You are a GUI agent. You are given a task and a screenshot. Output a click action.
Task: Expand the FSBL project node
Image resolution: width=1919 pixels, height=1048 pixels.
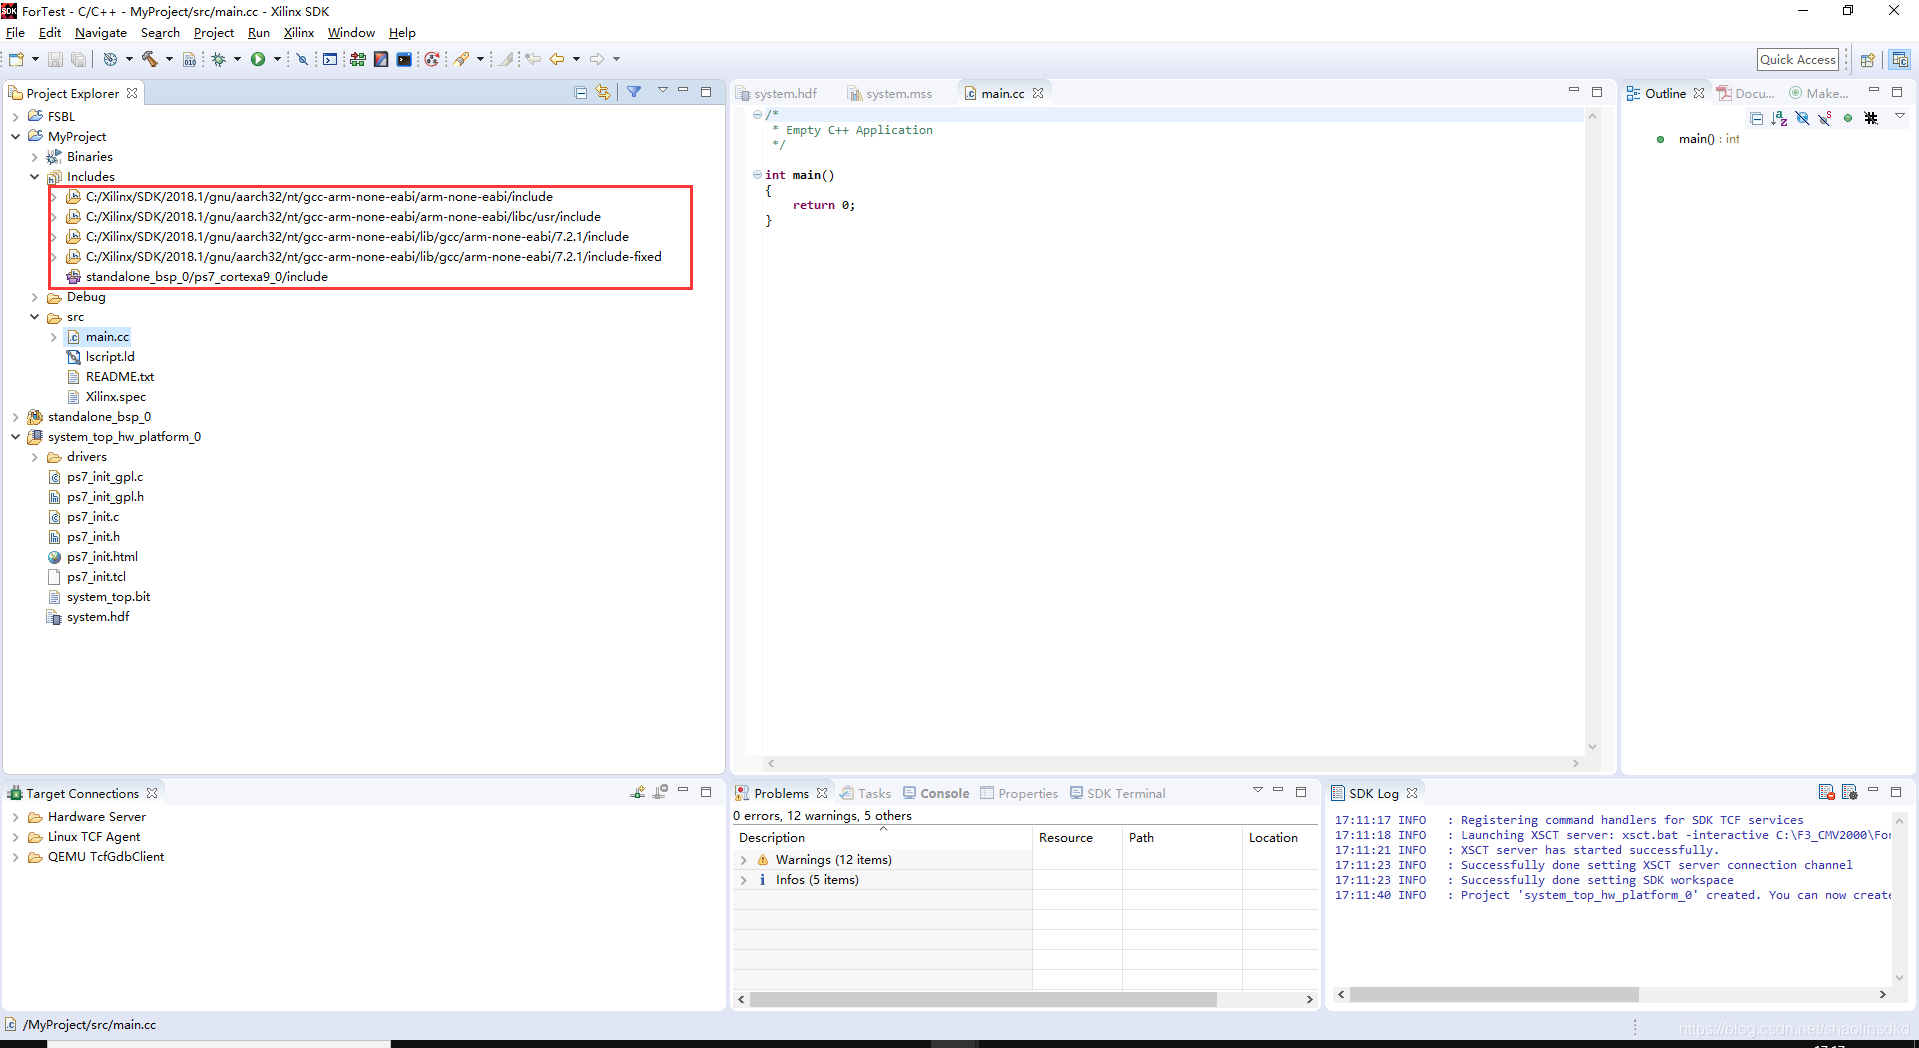click(15, 117)
